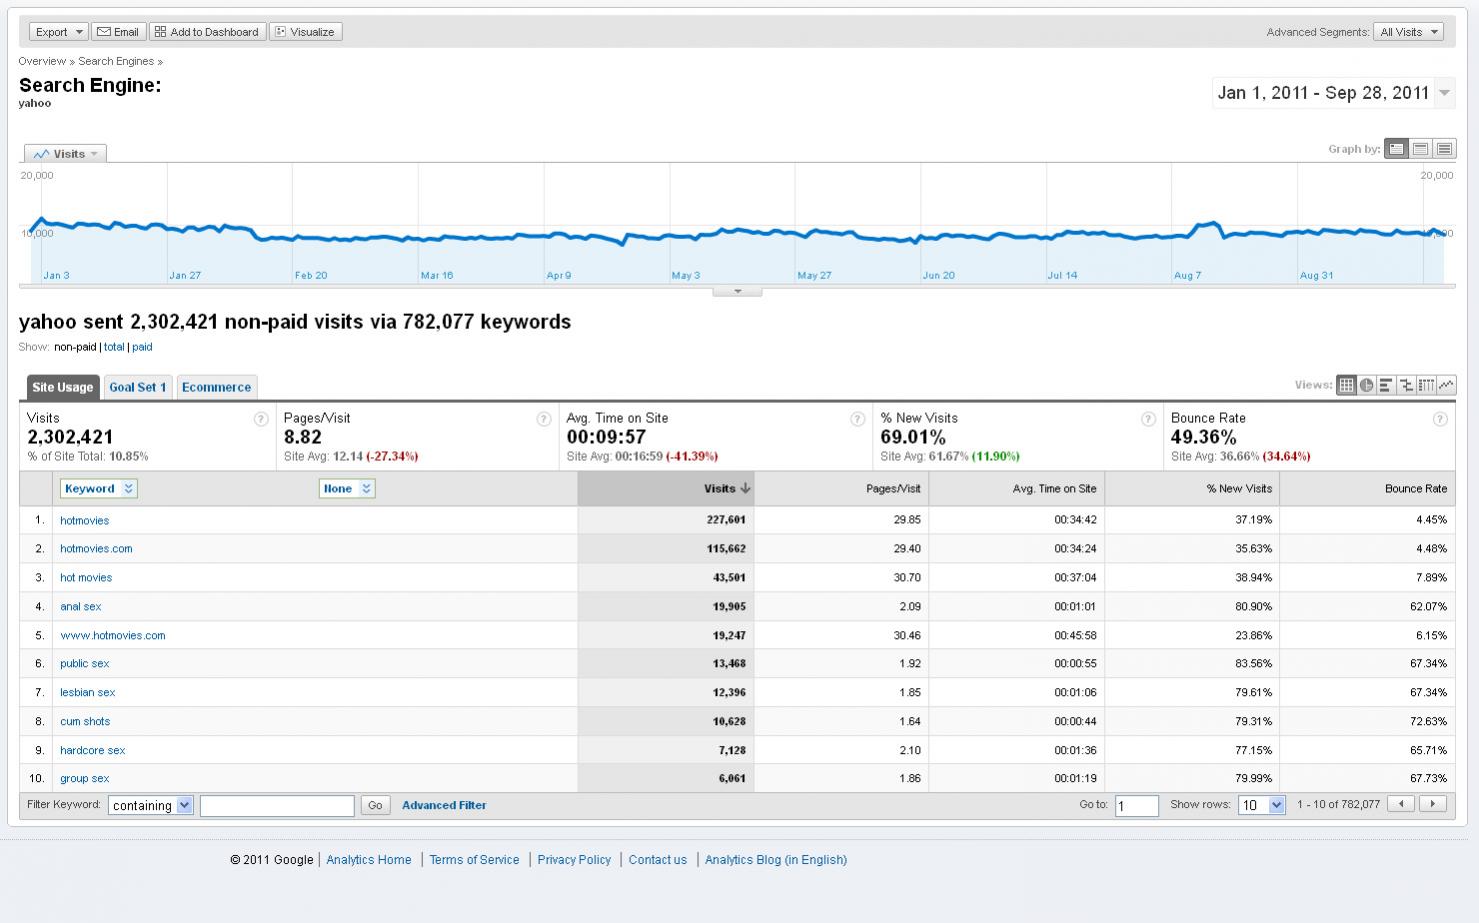
Task: Graph by month using the rightmost icon
Action: 1444,149
